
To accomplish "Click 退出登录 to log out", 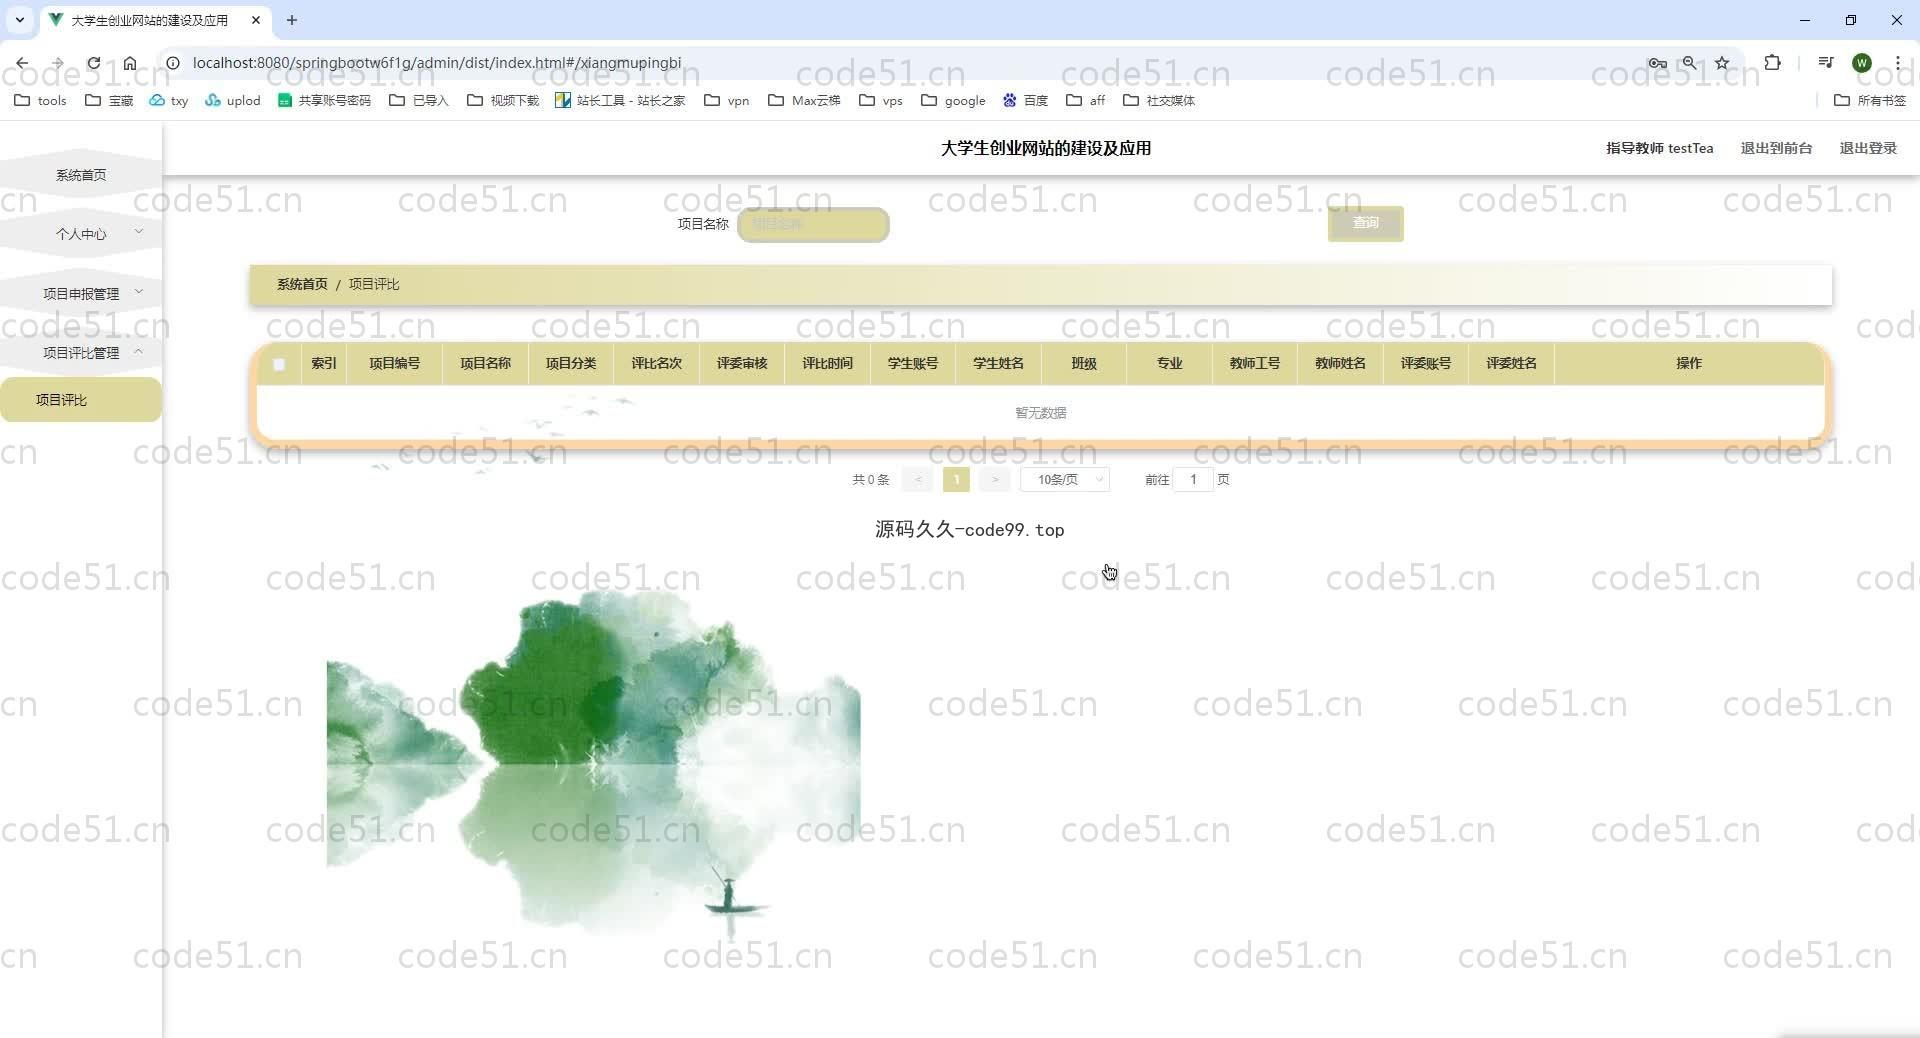I will [1868, 148].
